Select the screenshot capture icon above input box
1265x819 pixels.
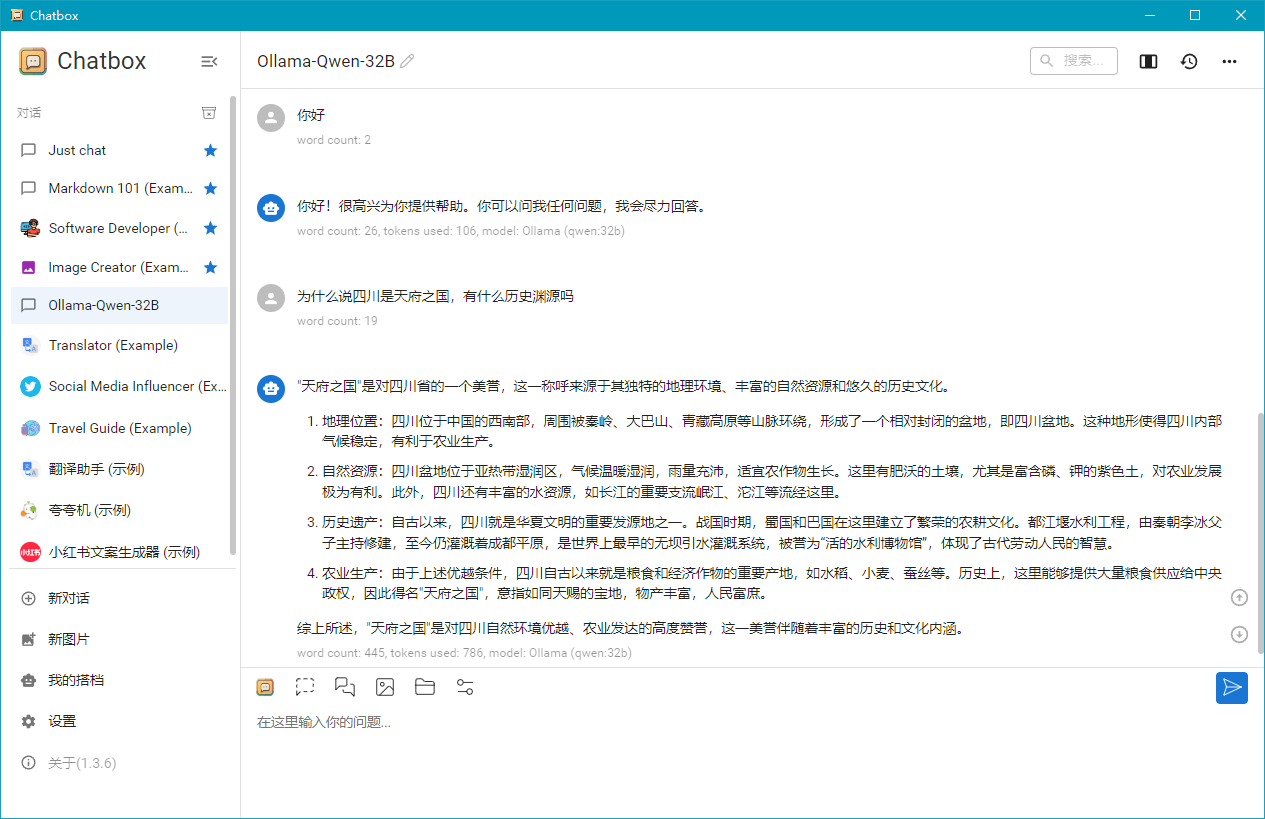305,687
